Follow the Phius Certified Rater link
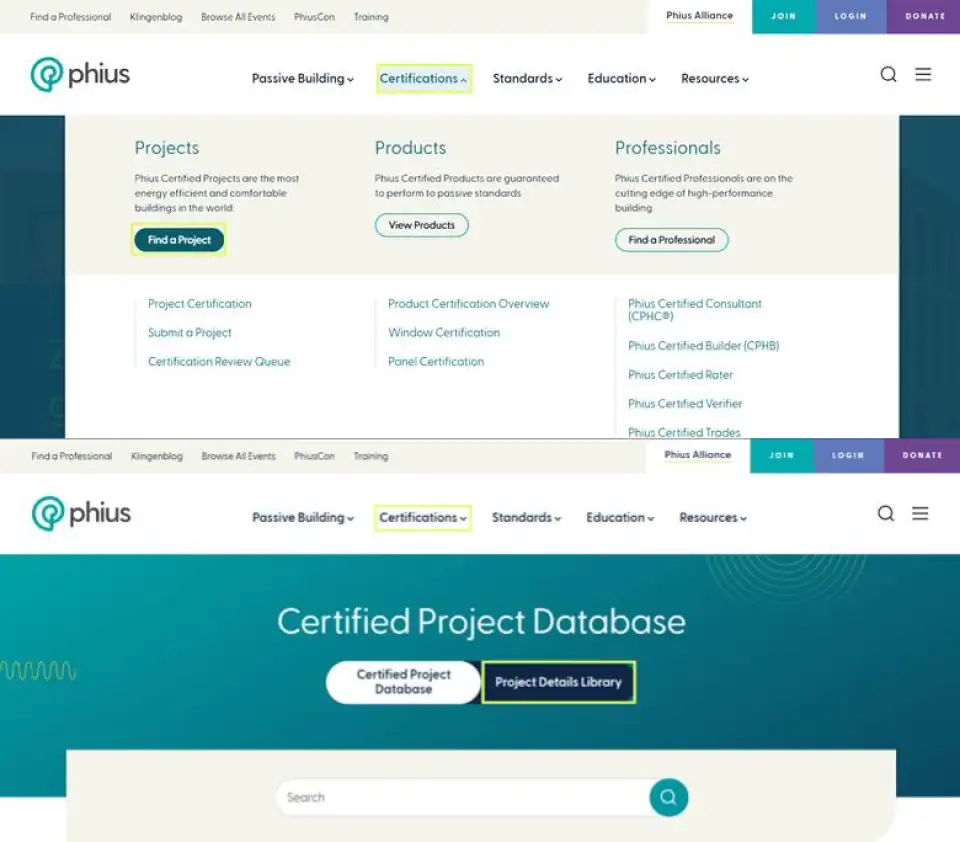960x842 pixels. [x=680, y=375]
